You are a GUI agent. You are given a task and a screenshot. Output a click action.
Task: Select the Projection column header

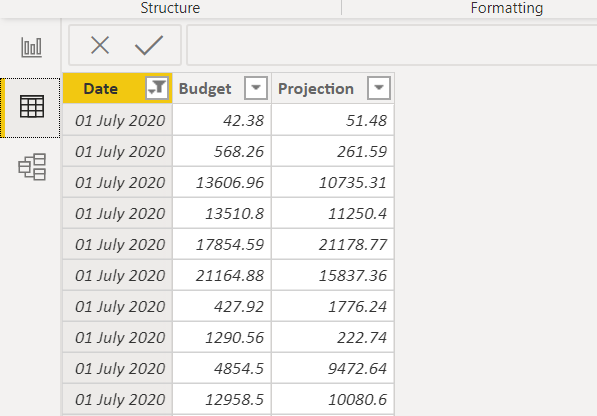coord(333,88)
